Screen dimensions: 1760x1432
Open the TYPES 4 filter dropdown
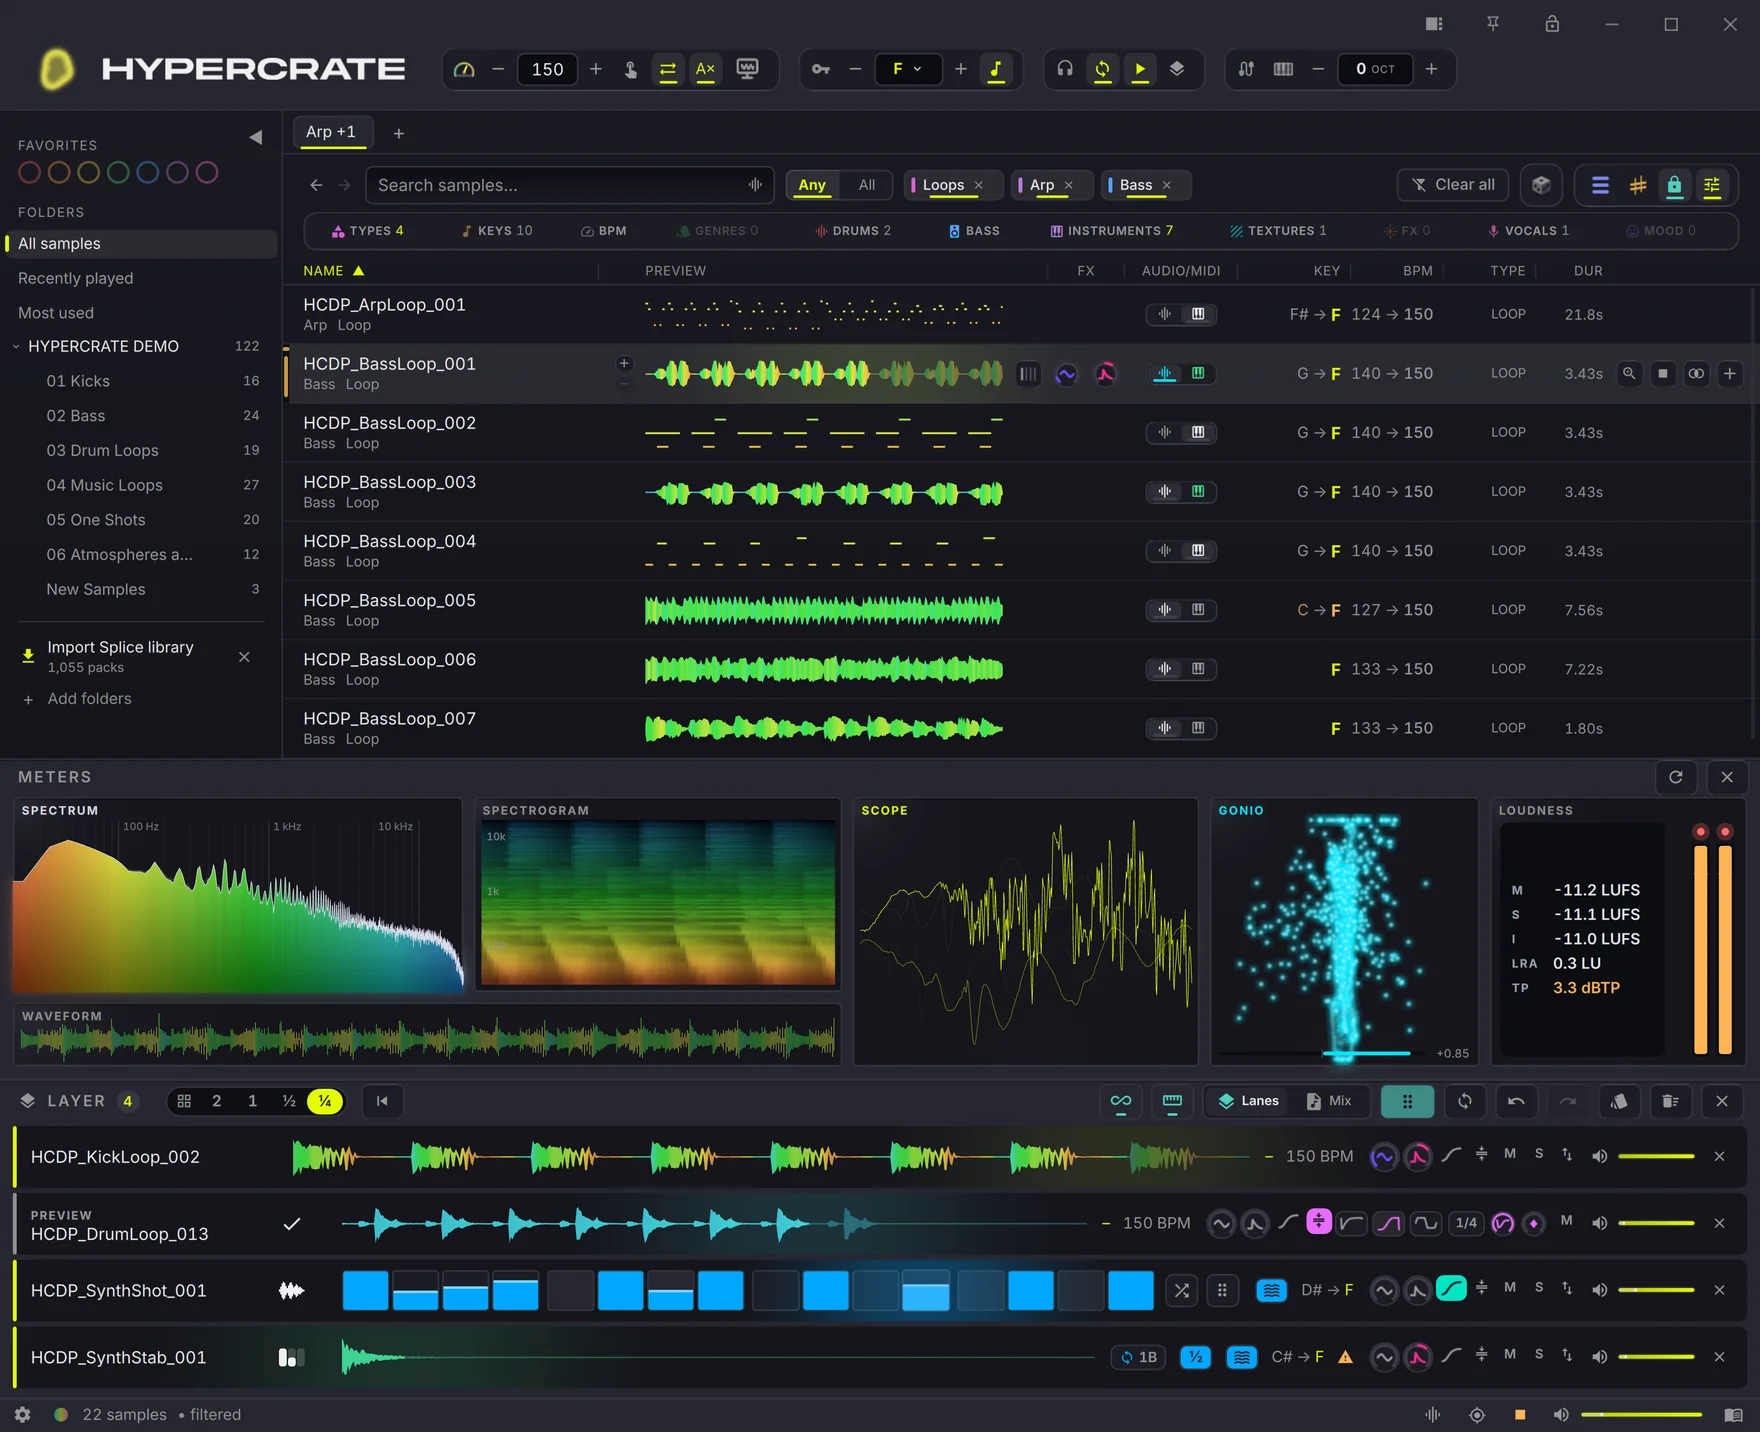pos(368,231)
